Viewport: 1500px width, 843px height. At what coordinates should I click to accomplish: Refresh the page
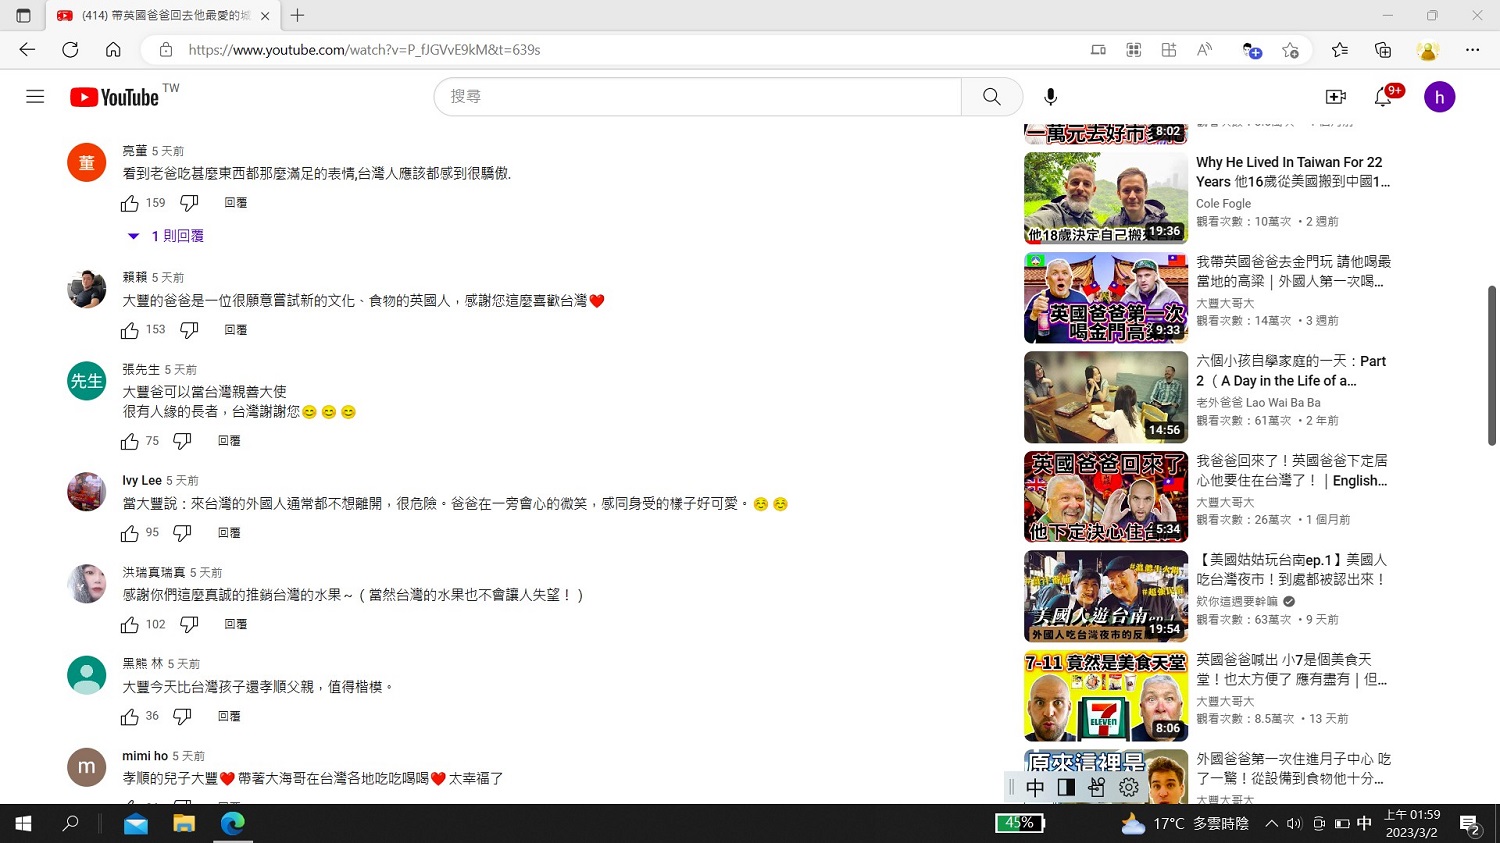pos(70,50)
